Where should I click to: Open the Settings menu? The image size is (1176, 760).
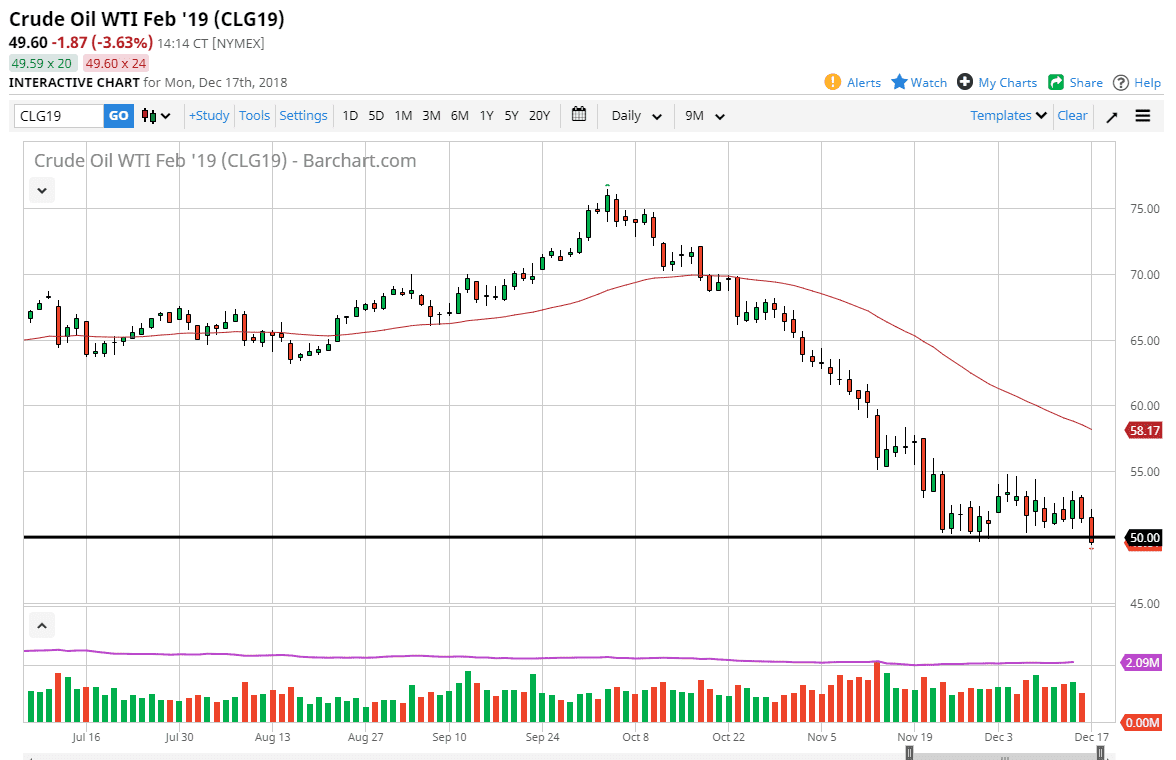point(303,115)
